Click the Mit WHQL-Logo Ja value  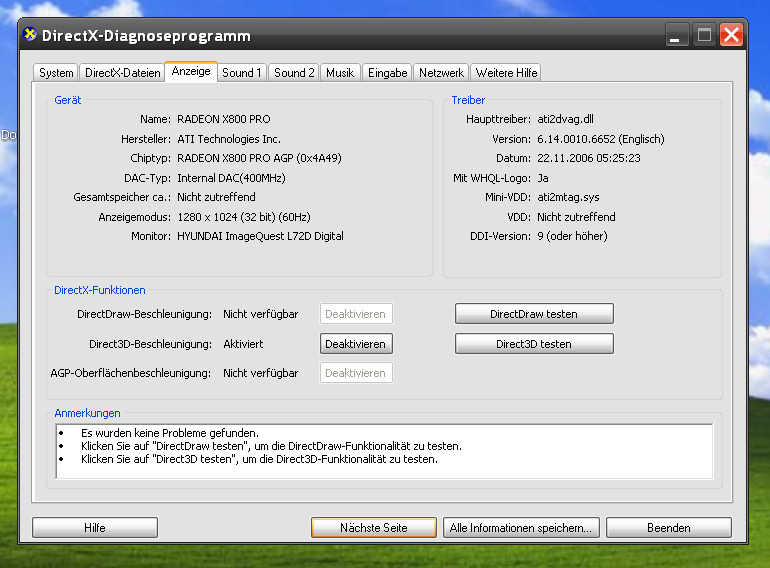pos(543,178)
